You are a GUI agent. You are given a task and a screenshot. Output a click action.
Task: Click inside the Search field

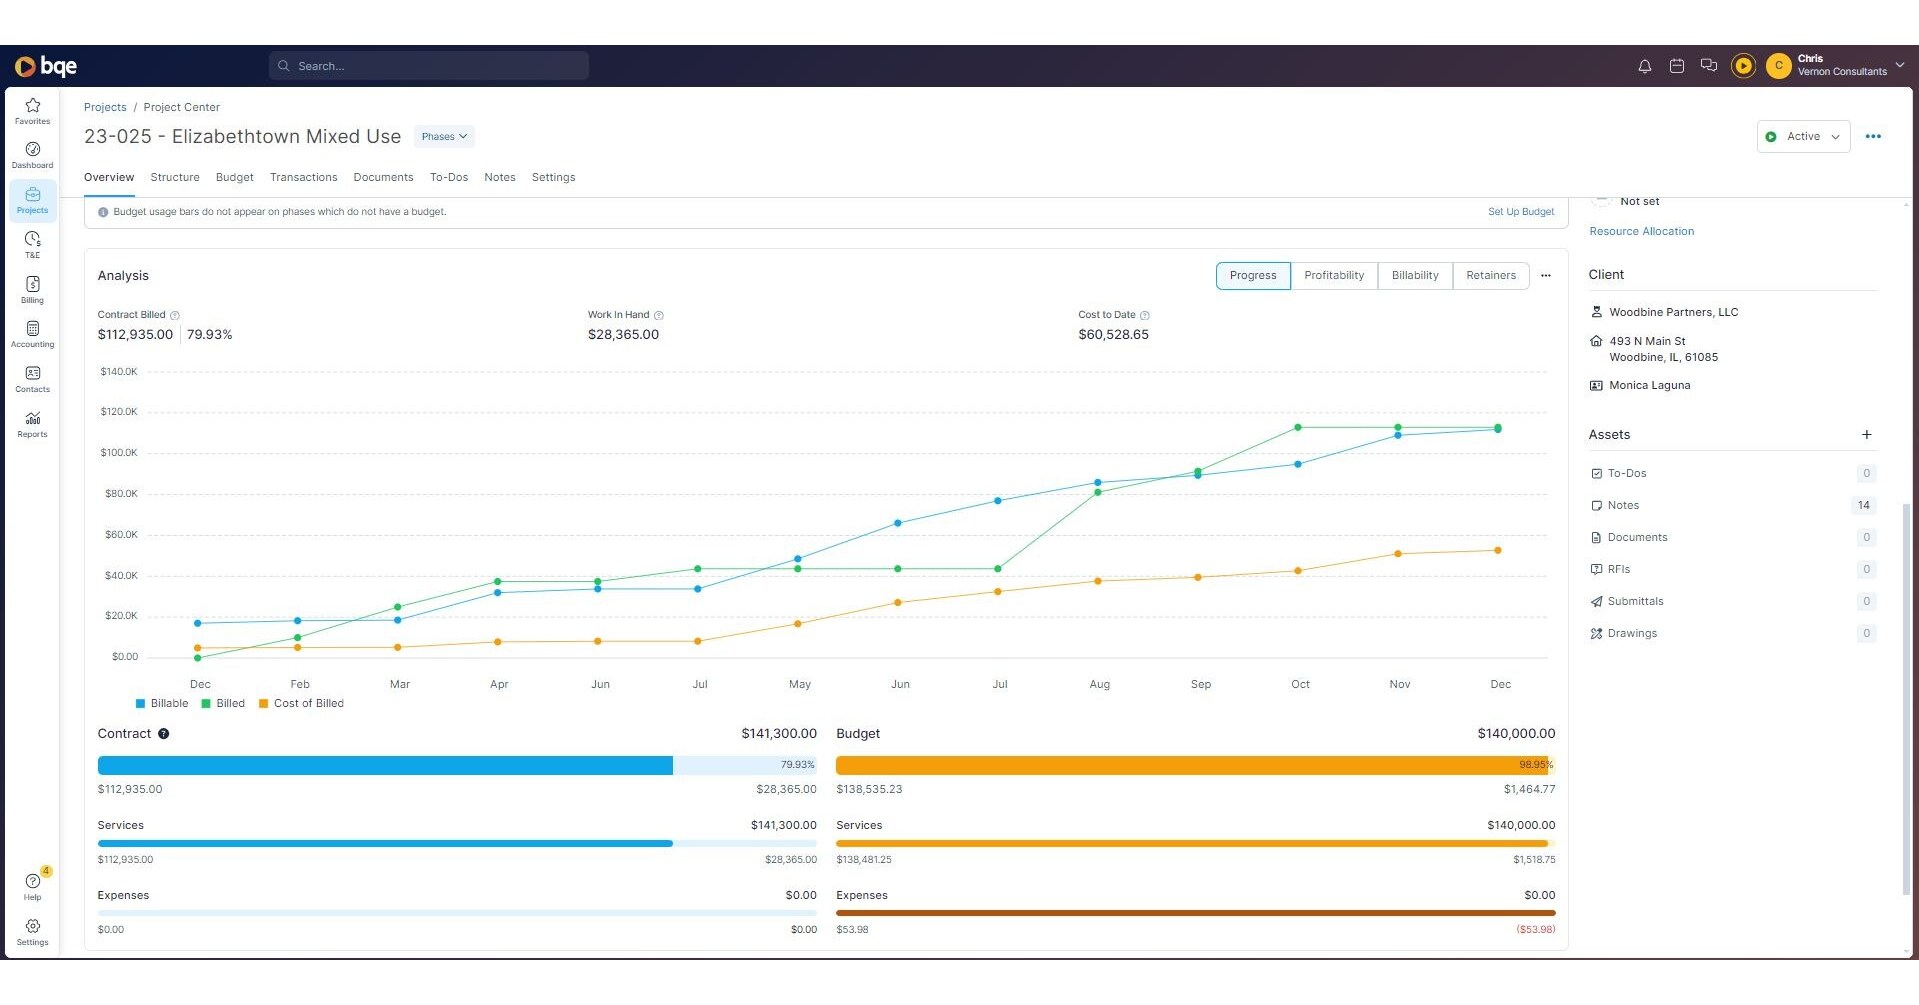click(428, 65)
